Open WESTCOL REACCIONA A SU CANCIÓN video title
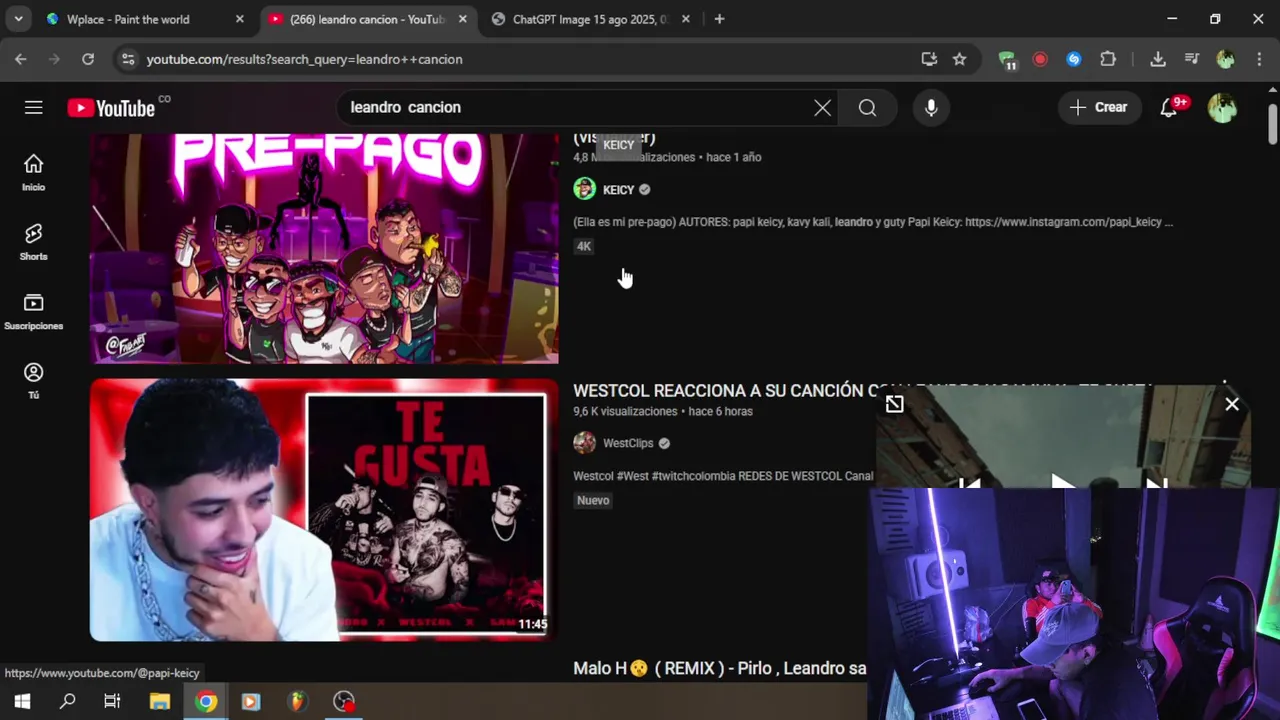The width and height of the screenshot is (1280, 720). pyautogui.click(x=724, y=390)
